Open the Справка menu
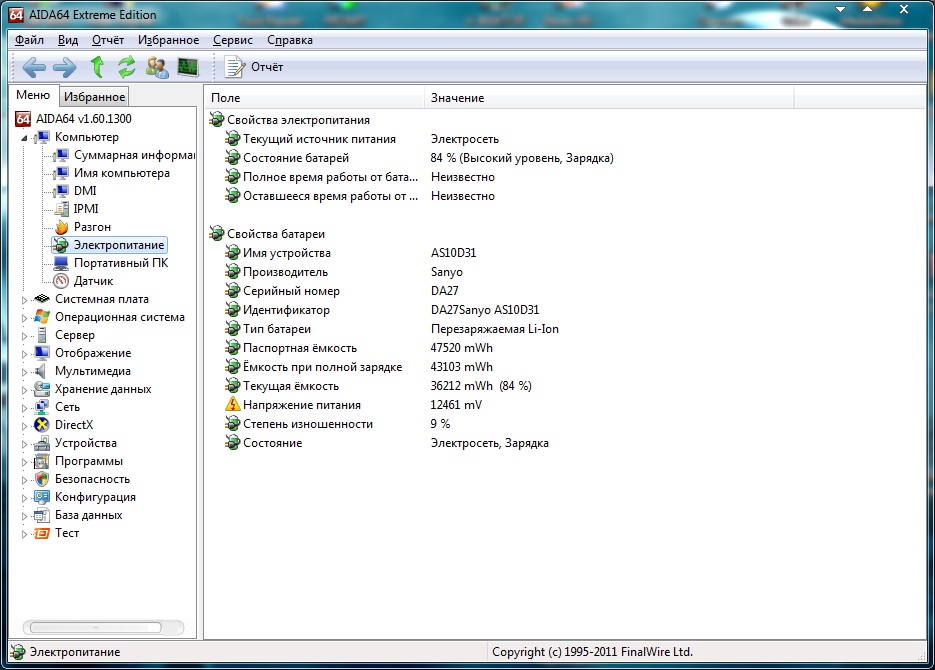This screenshot has height=670, width=935. 290,40
